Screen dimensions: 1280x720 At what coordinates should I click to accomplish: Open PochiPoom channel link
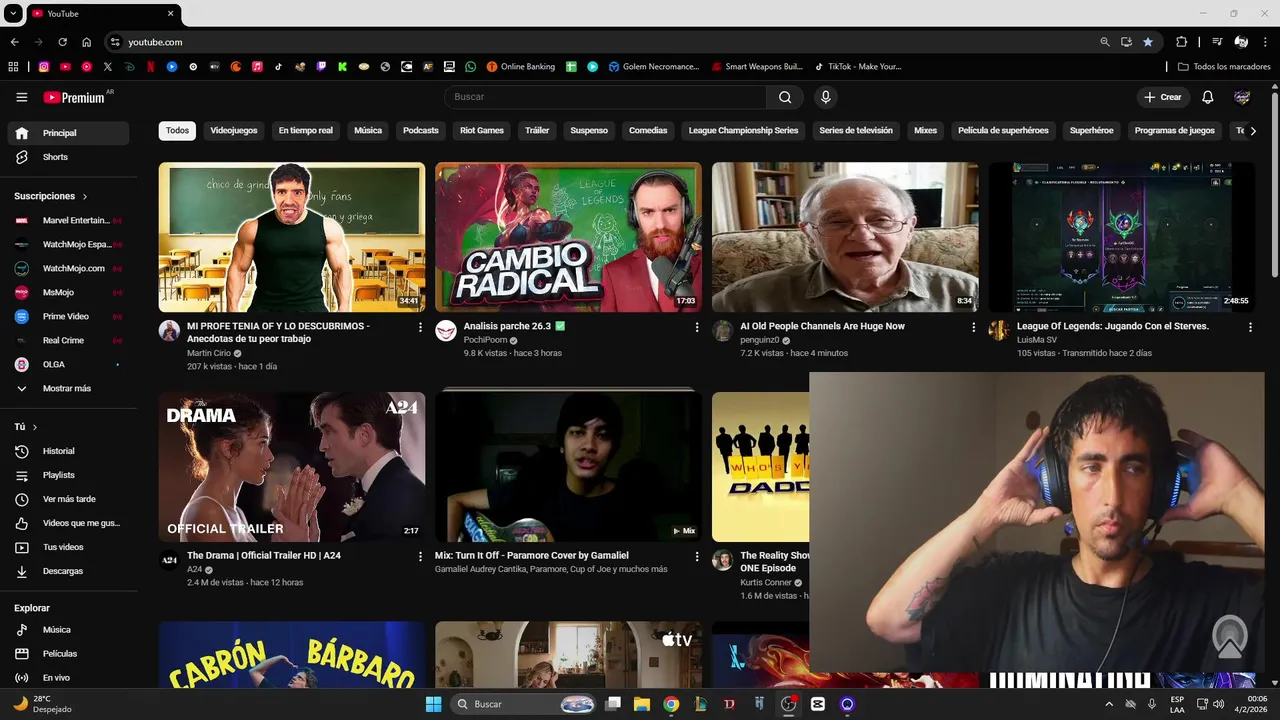point(485,340)
